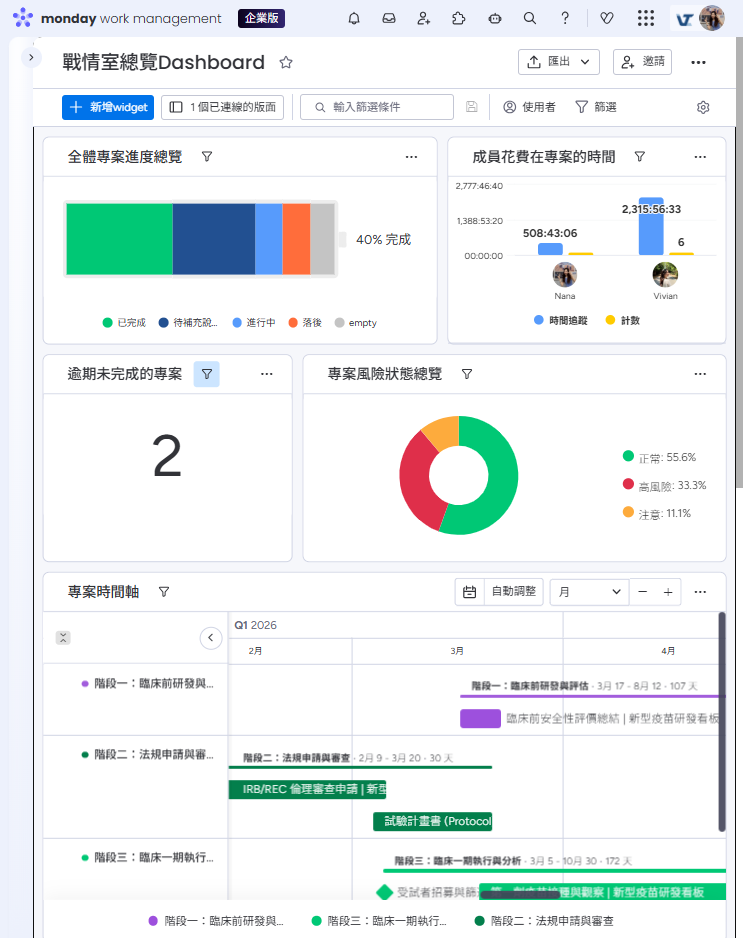Toggle 正常 55.6% legend entry
This screenshot has height=938, width=743.
click(659, 458)
